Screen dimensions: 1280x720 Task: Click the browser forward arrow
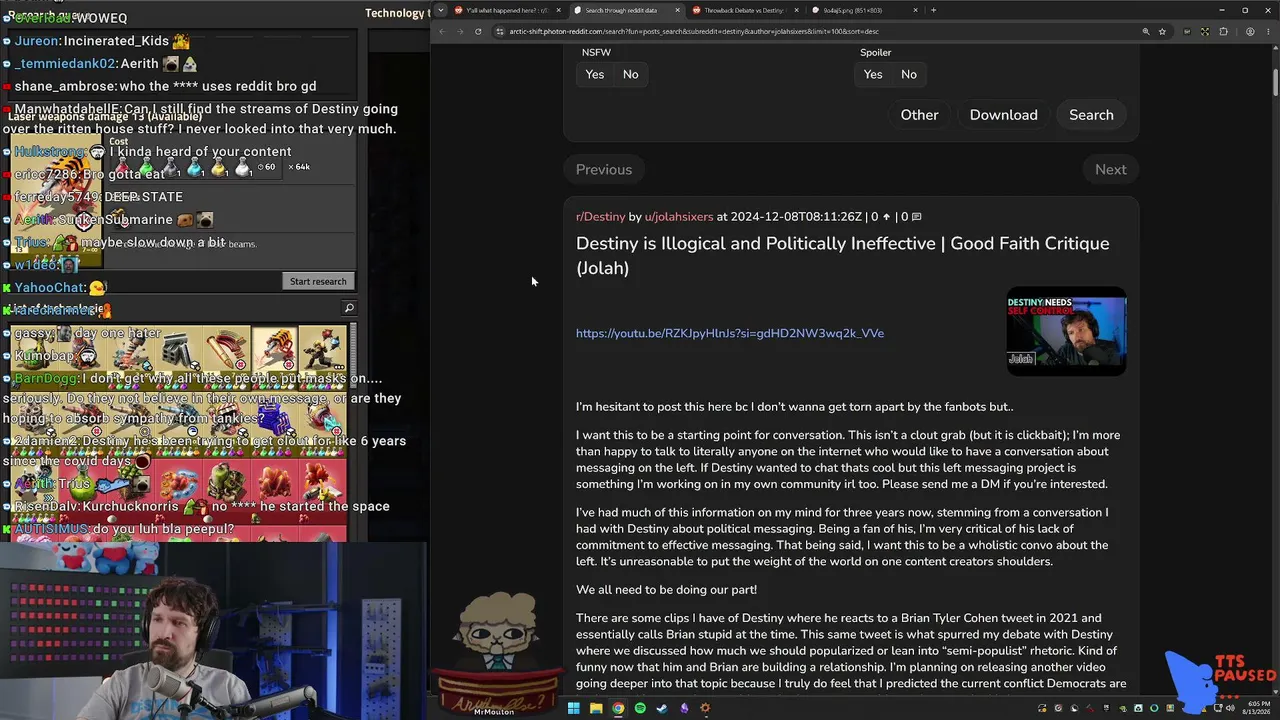461,31
